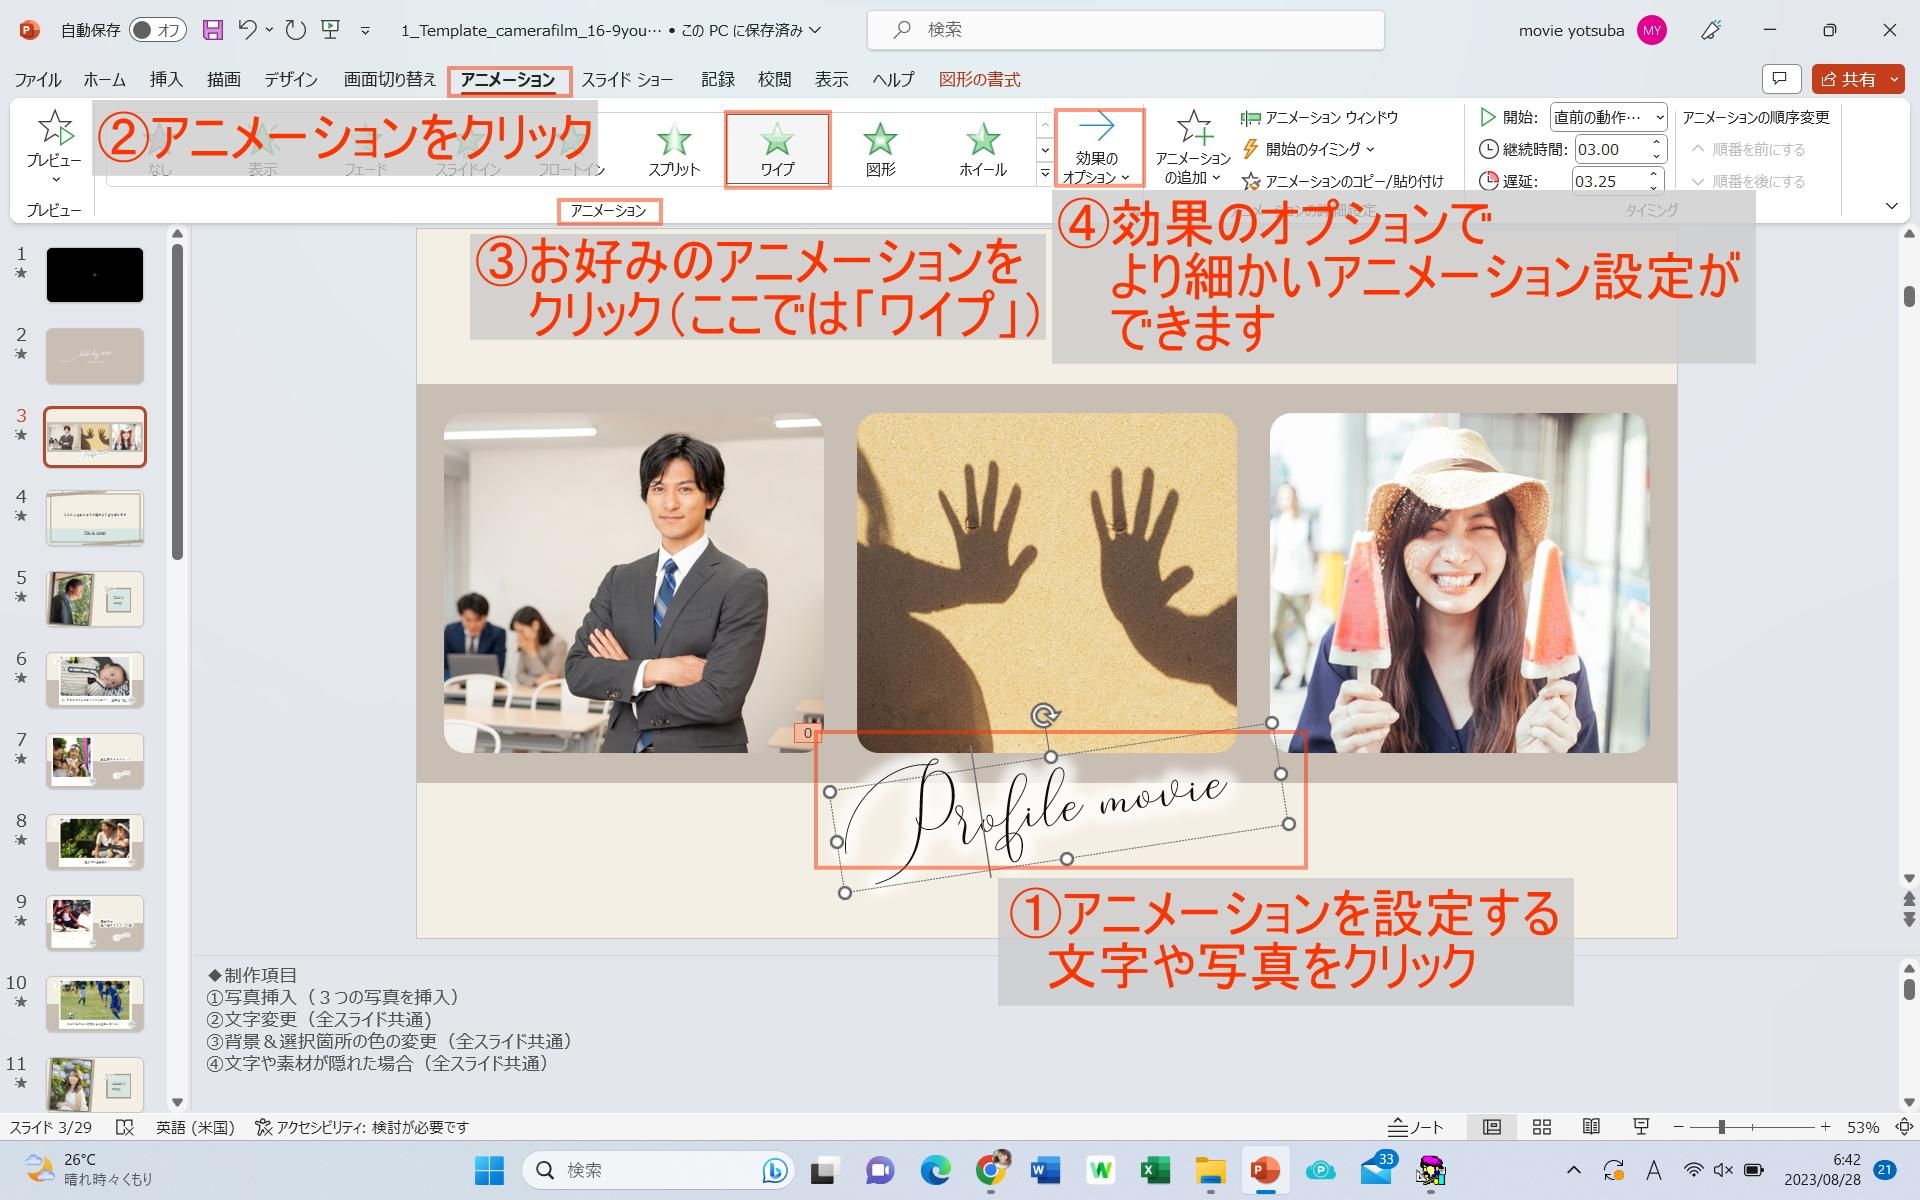
Task: Open the アニメーション ウィンドウ pane
Action: click(1319, 118)
